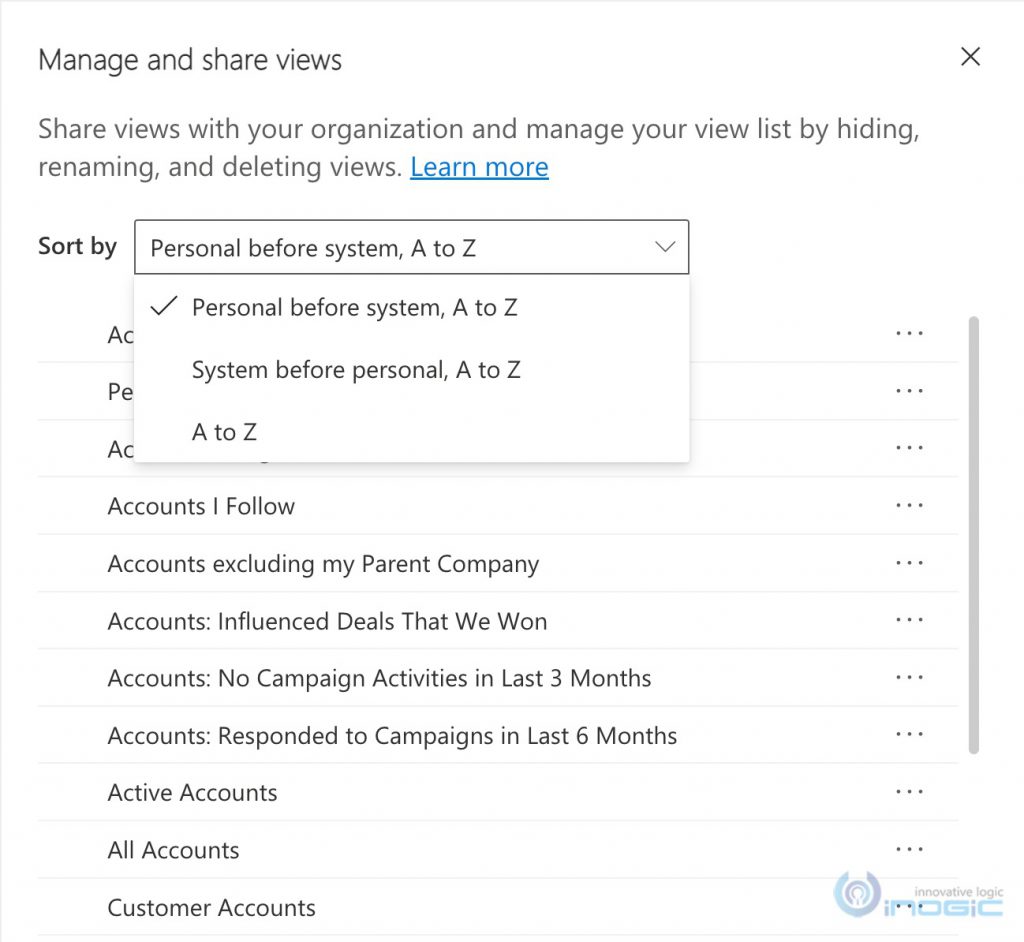Screen dimensions: 1024x942
Task: Open the Learn more link
Action: tap(478, 167)
